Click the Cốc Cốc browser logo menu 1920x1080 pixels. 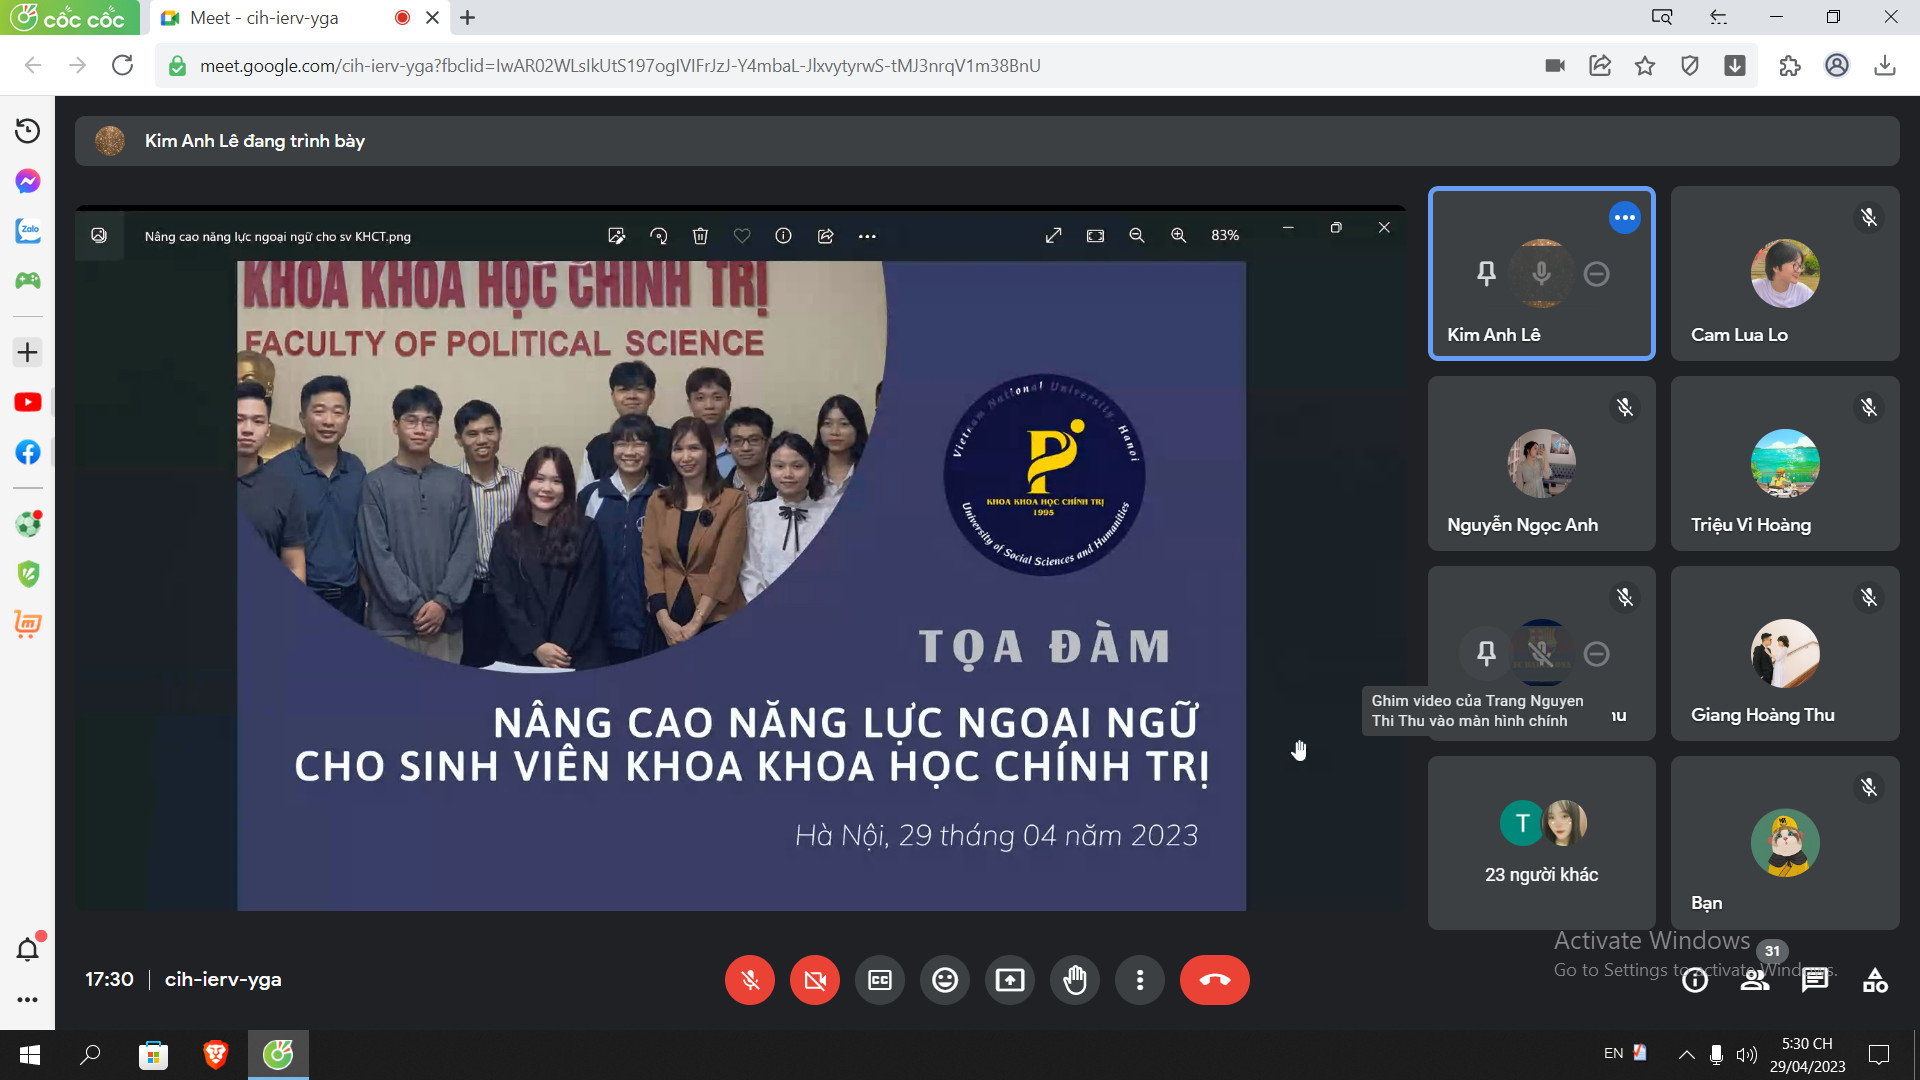point(70,18)
